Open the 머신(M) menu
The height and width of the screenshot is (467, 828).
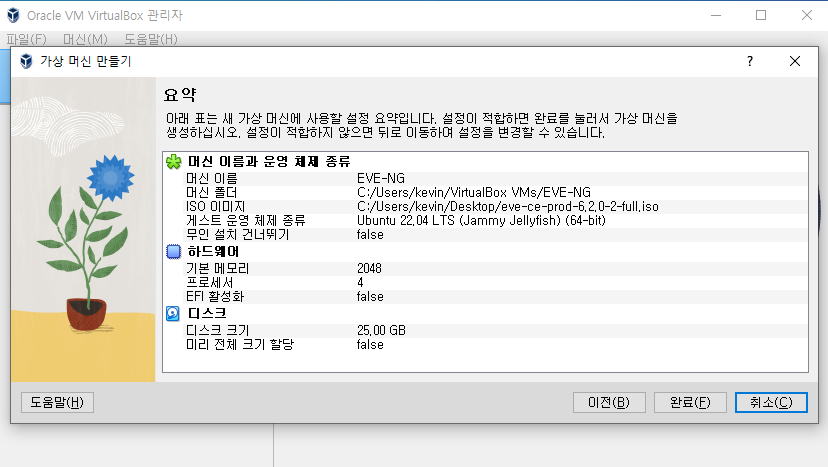pos(85,39)
